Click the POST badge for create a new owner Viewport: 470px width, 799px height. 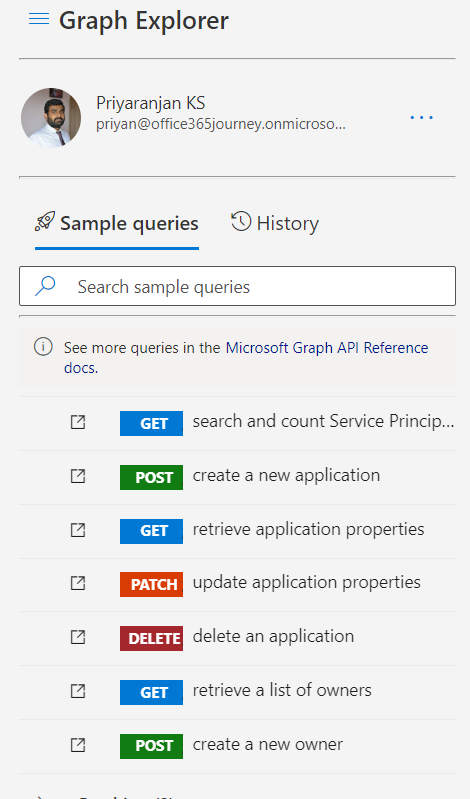(x=151, y=747)
